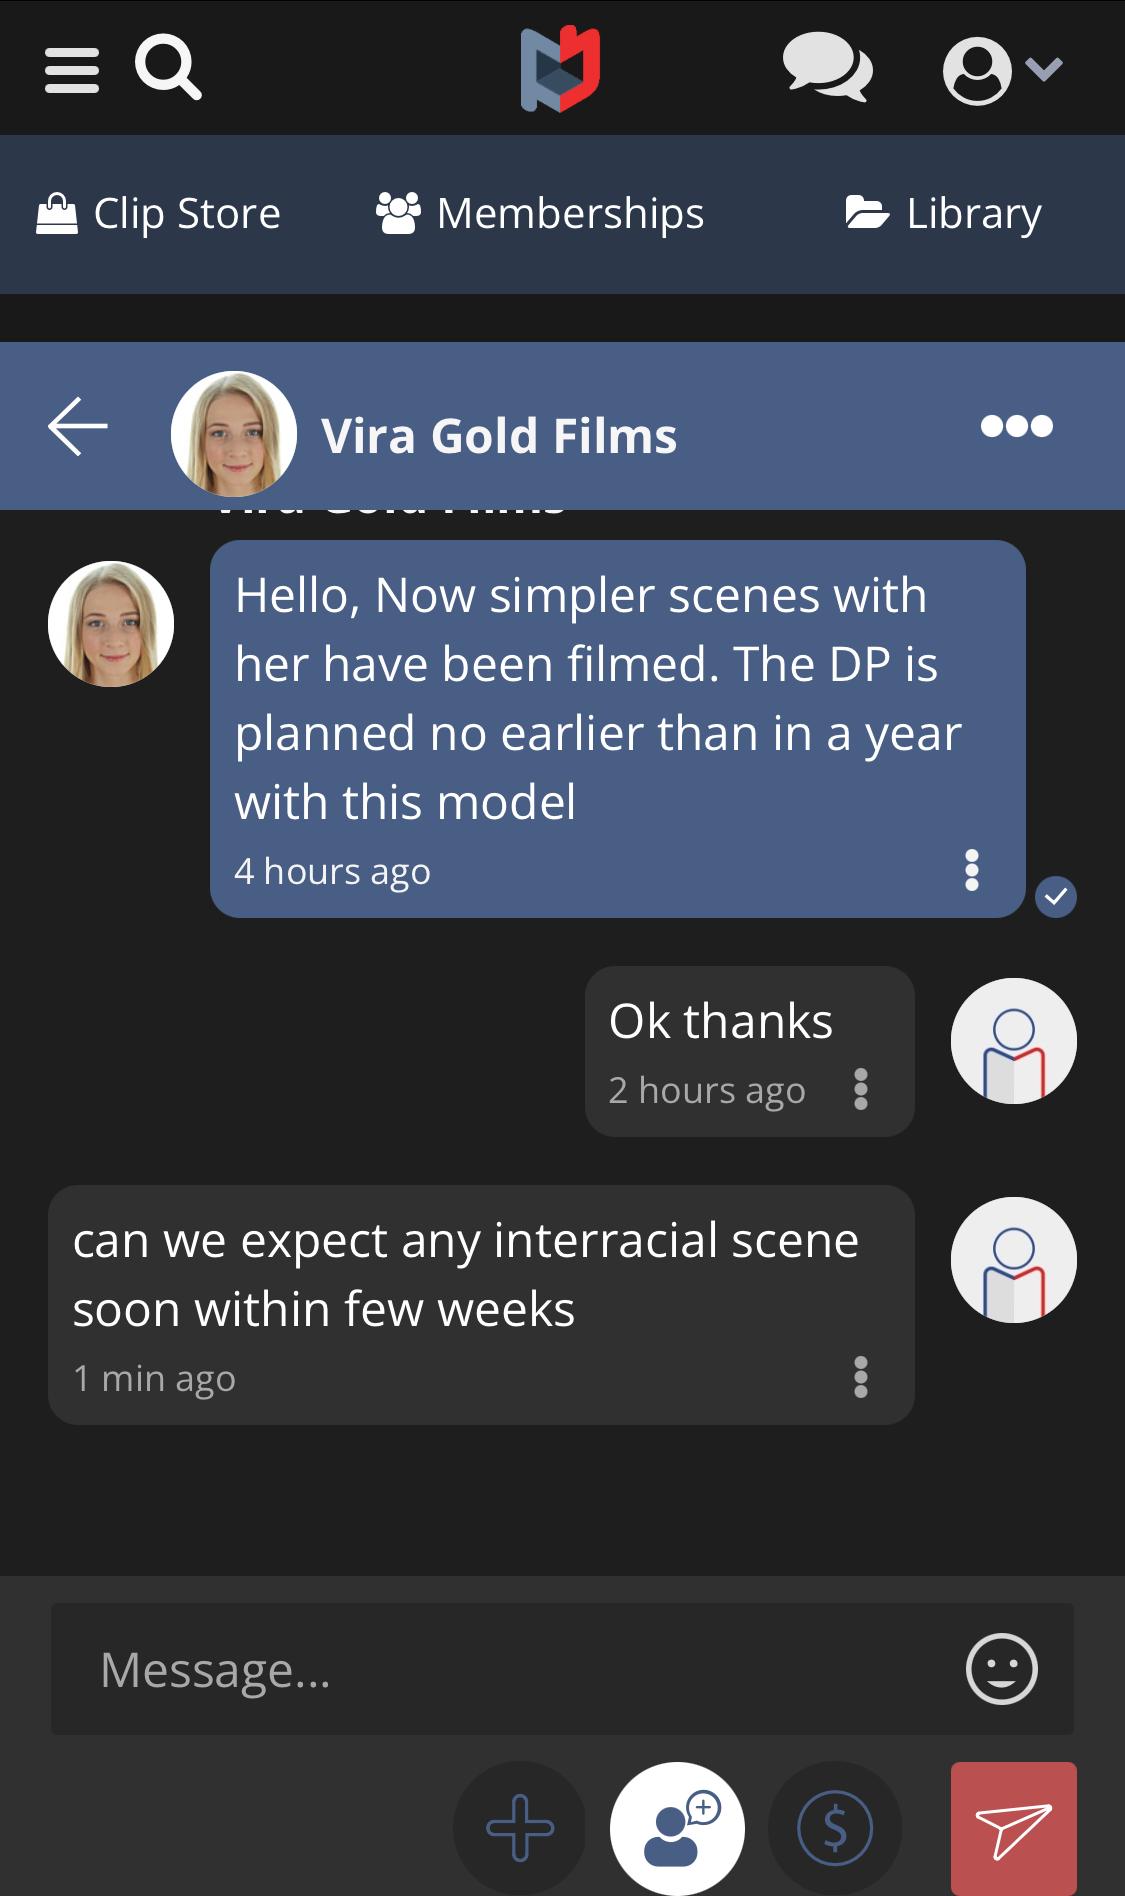The height and width of the screenshot is (1896, 1125).
Task: Click the add-user chat button
Action: click(677, 1828)
